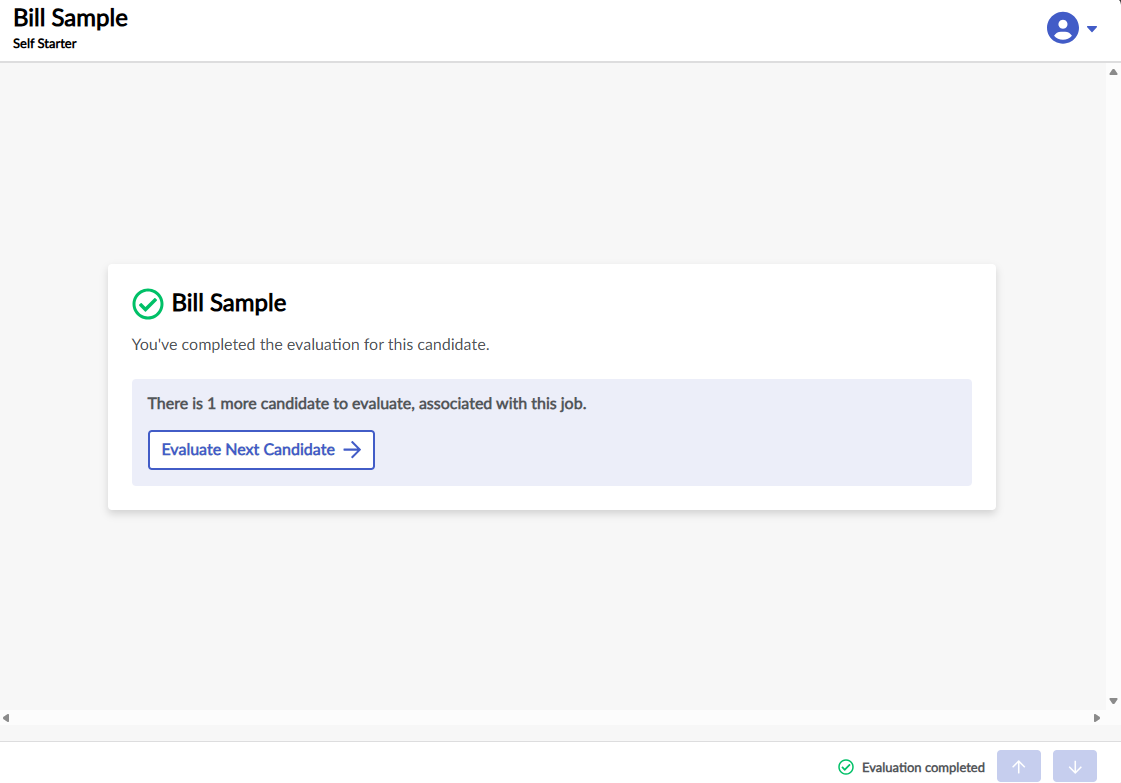Viewport: 1121px width, 783px height.
Task: Click the Self Starter job subtitle
Action: [45, 44]
